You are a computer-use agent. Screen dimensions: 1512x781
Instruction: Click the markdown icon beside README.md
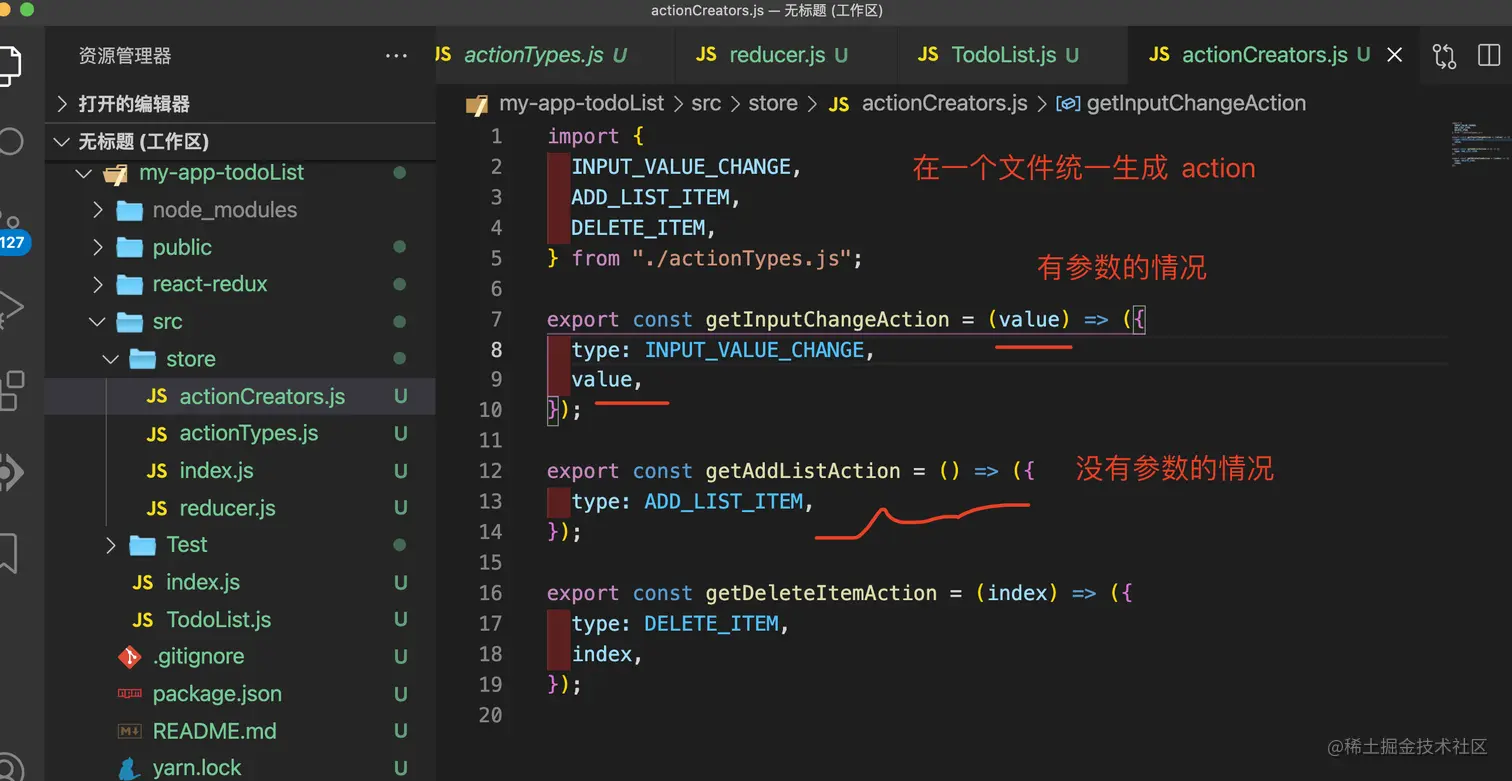click(130, 731)
